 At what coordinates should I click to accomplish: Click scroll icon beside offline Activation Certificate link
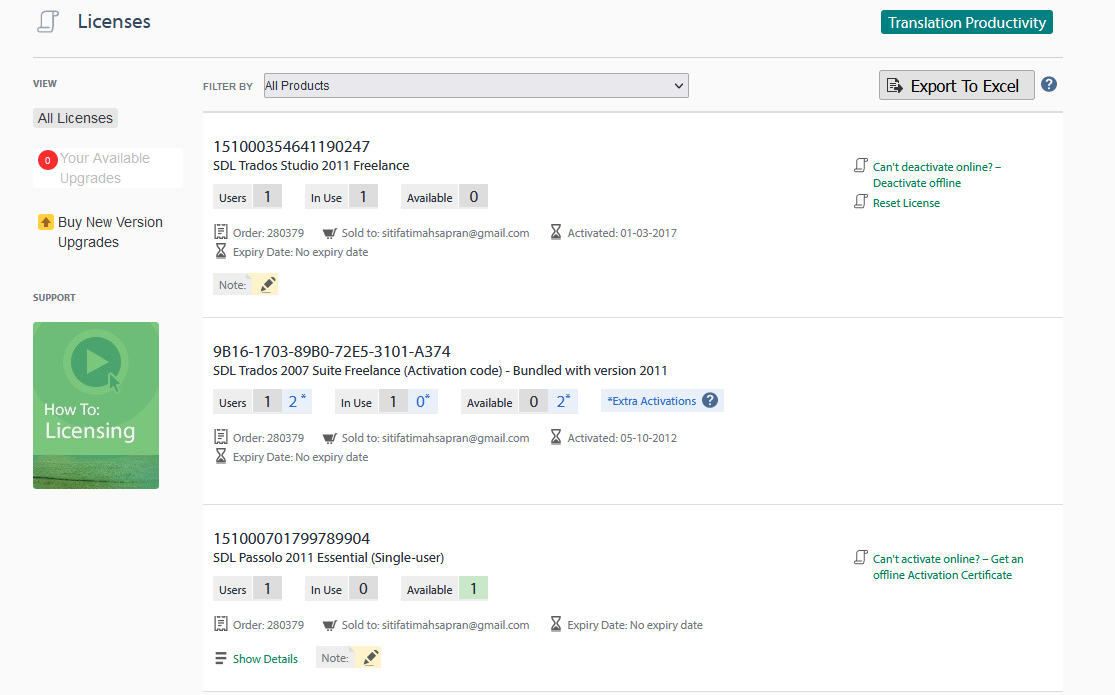pos(860,558)
